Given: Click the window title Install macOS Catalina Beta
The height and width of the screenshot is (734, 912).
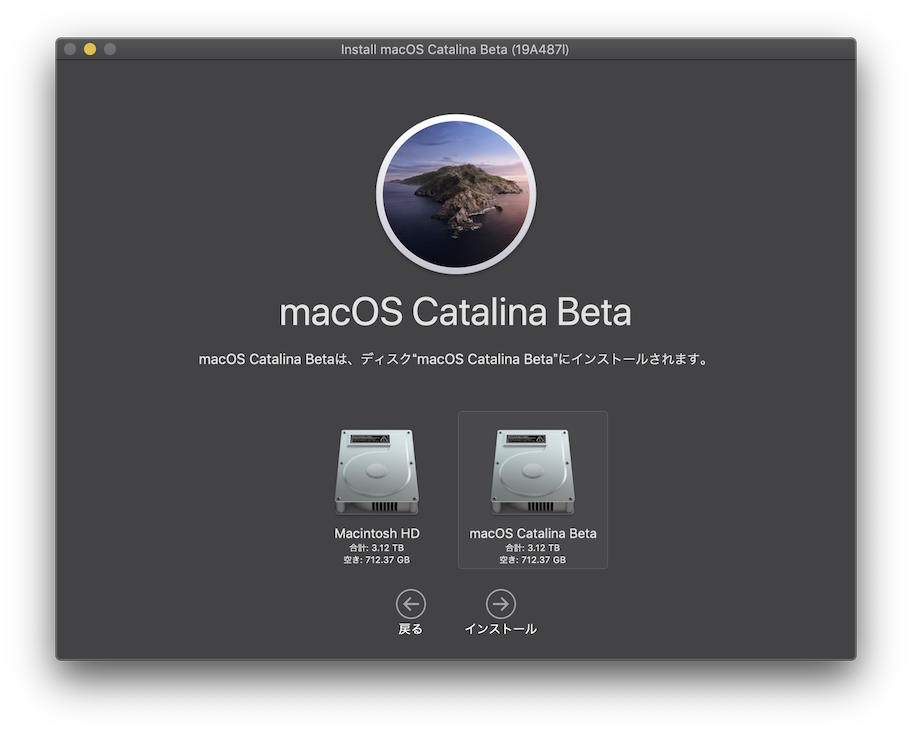Looking at the screenshot, I should pyautogui.click(x=455, y=49).
